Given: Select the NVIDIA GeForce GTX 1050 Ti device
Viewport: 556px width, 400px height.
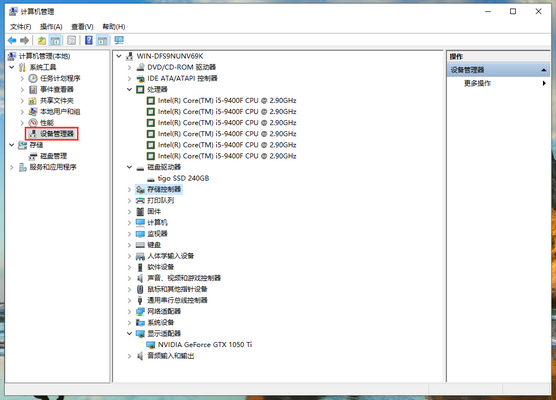Looking at the screenshot, I should tap(205, 345).
